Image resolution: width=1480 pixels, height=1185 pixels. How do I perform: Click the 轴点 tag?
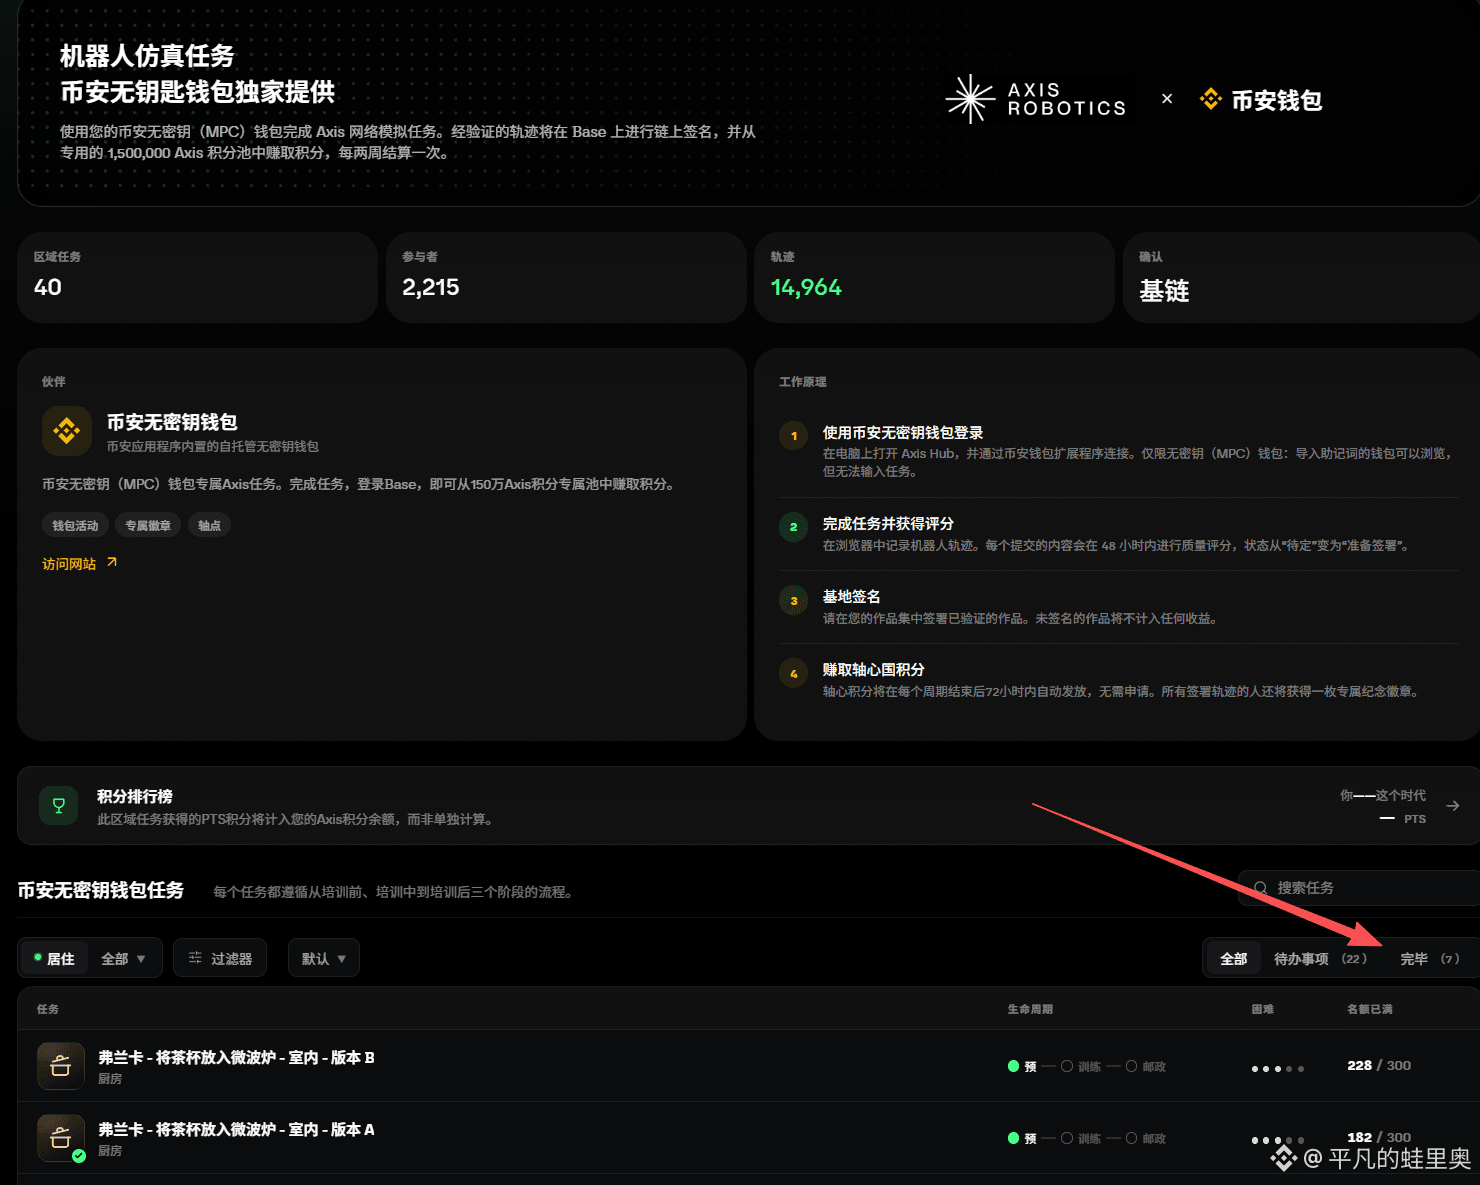pos(209,525)
